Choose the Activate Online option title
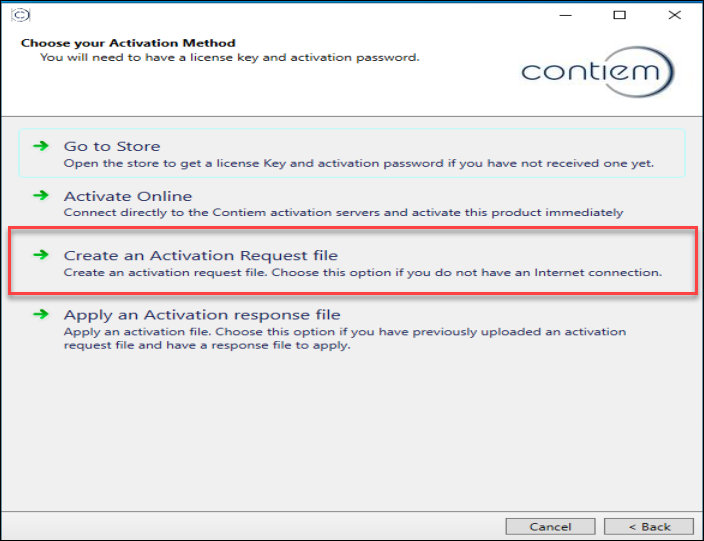 click(128, 196)
